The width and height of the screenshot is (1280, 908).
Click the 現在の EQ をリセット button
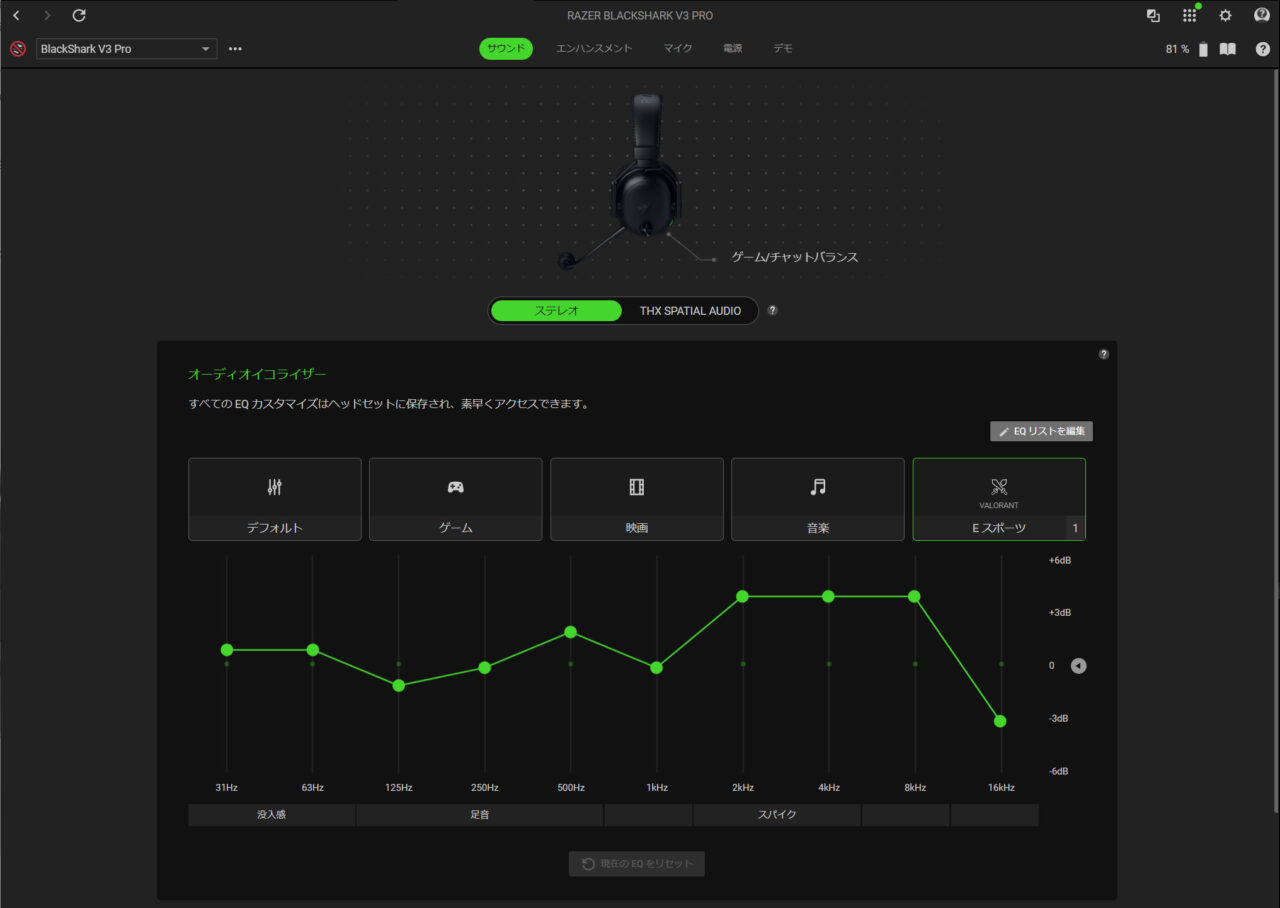tap(637, 864)
